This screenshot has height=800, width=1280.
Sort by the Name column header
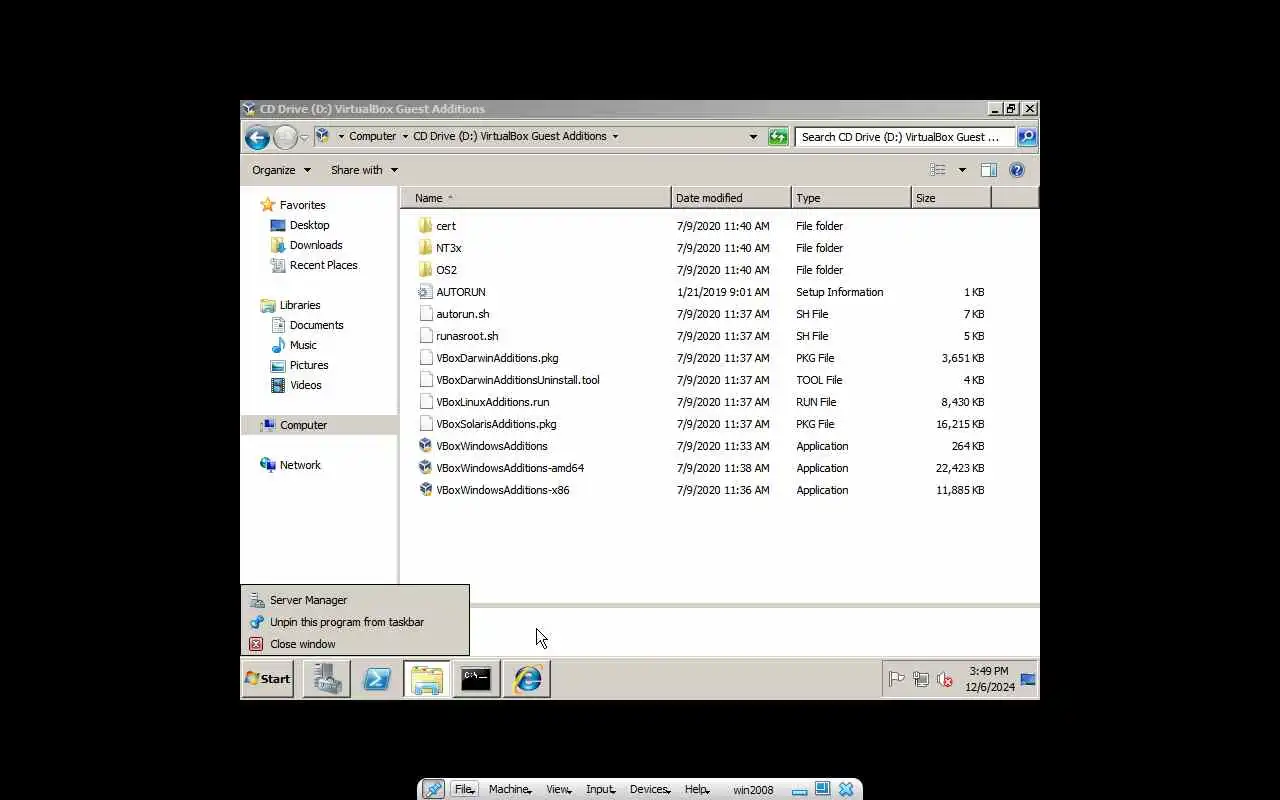tap(535, 198)
